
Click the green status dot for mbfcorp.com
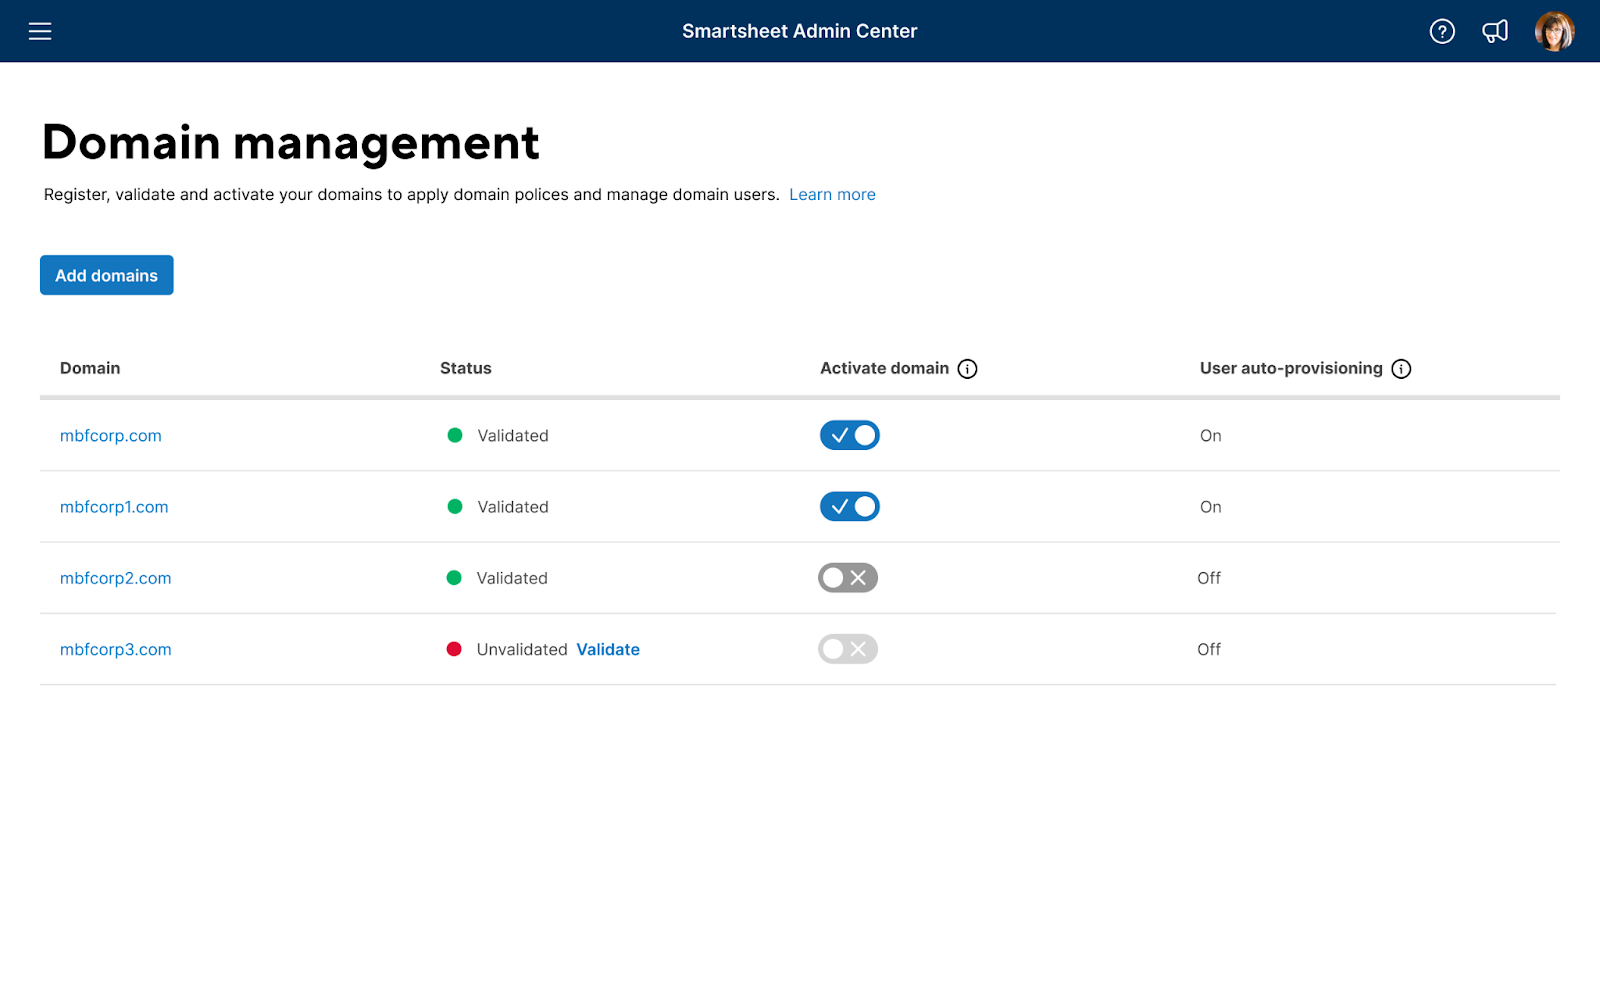point(455,435)
